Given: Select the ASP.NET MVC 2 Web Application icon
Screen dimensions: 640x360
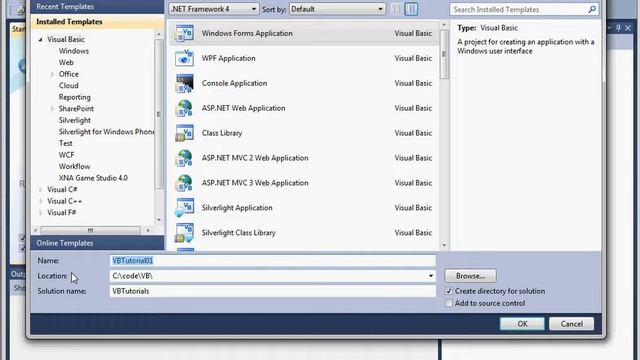Looking at the screenshot, I should tap(184, 158).
